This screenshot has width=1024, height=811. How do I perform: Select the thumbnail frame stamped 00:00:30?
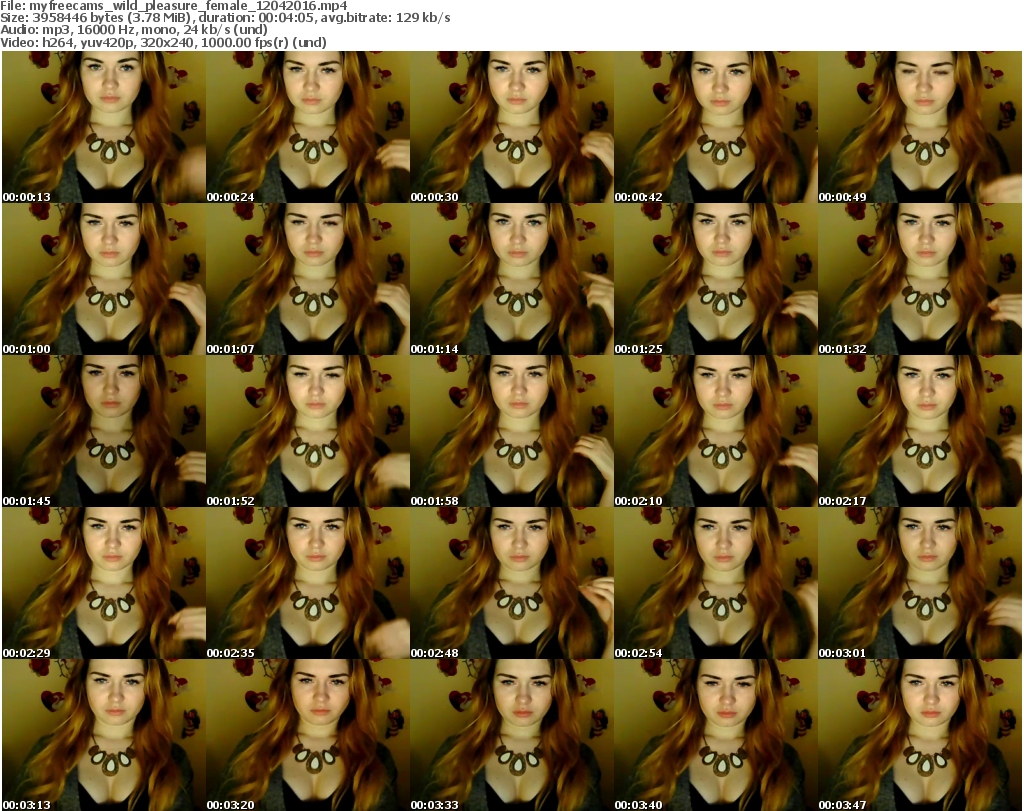511,127
